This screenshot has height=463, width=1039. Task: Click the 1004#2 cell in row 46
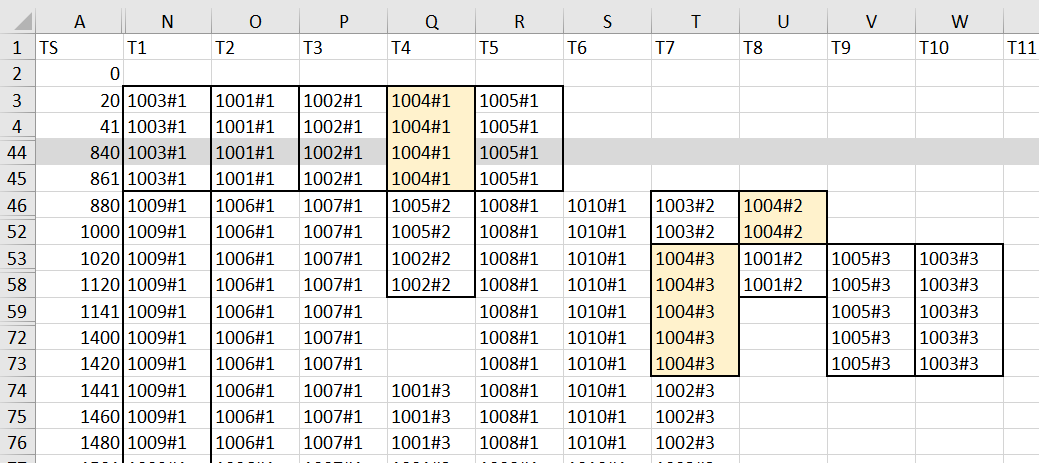point(783,205)
